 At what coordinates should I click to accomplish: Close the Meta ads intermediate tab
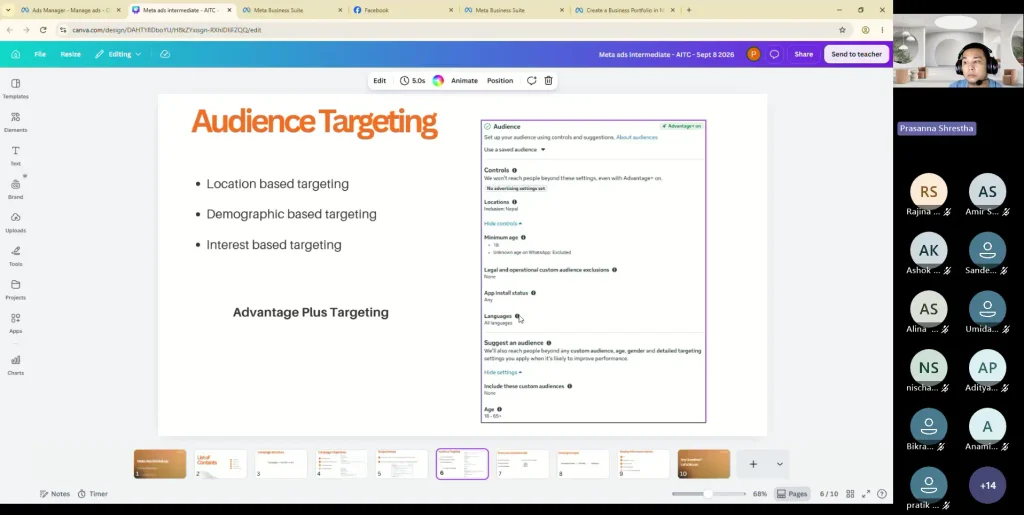(x=229, y=10)
